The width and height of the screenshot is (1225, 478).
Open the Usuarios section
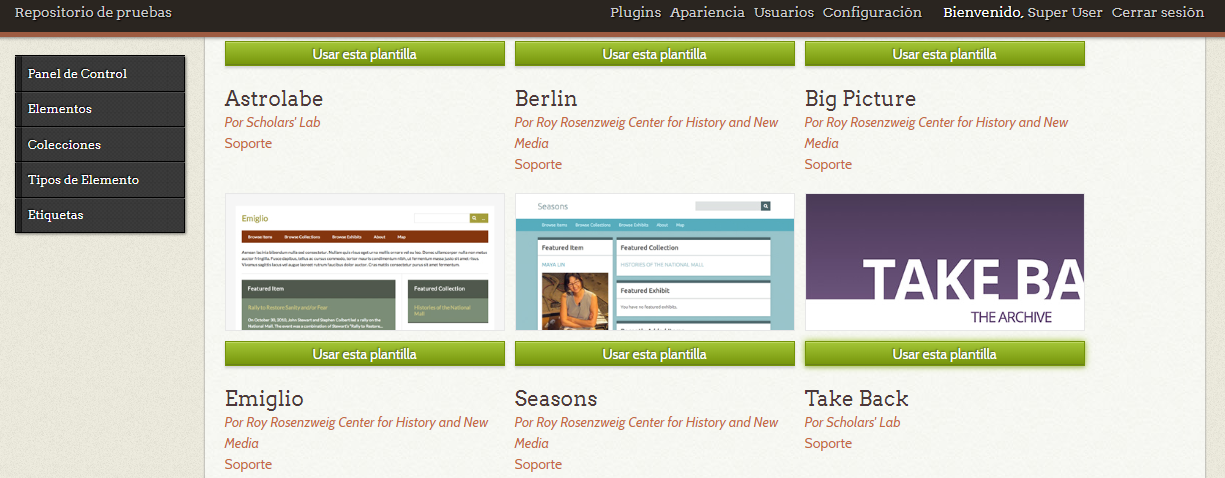[x=783, y=13]
